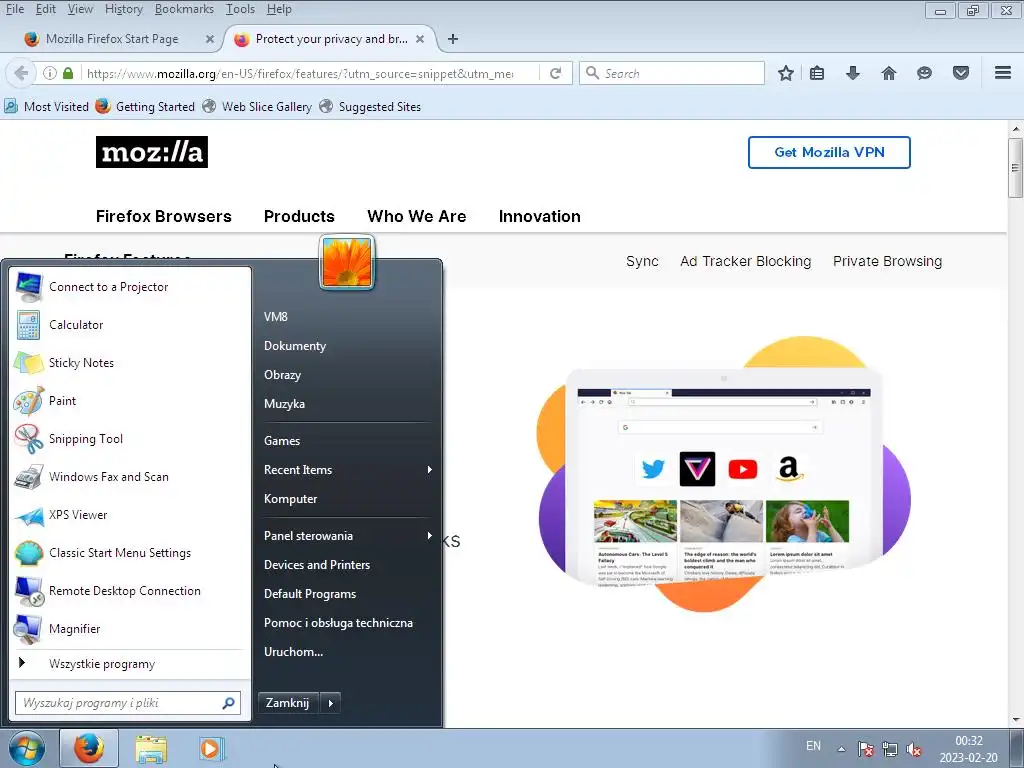Click the Firefox Search box
Screen dimensions: 1024x768
pos(672,73)
